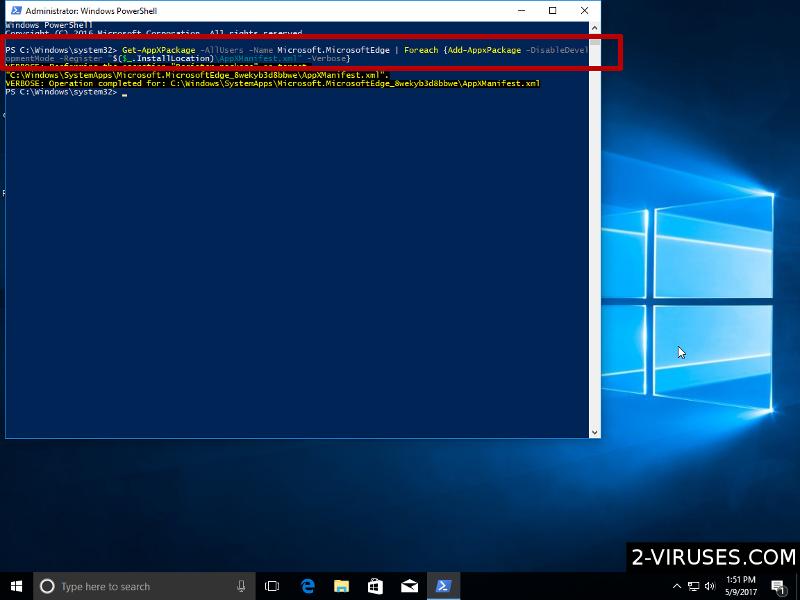Open the Start menu
800x600 pixels.
pyautogui.click(x=16, y=586)
